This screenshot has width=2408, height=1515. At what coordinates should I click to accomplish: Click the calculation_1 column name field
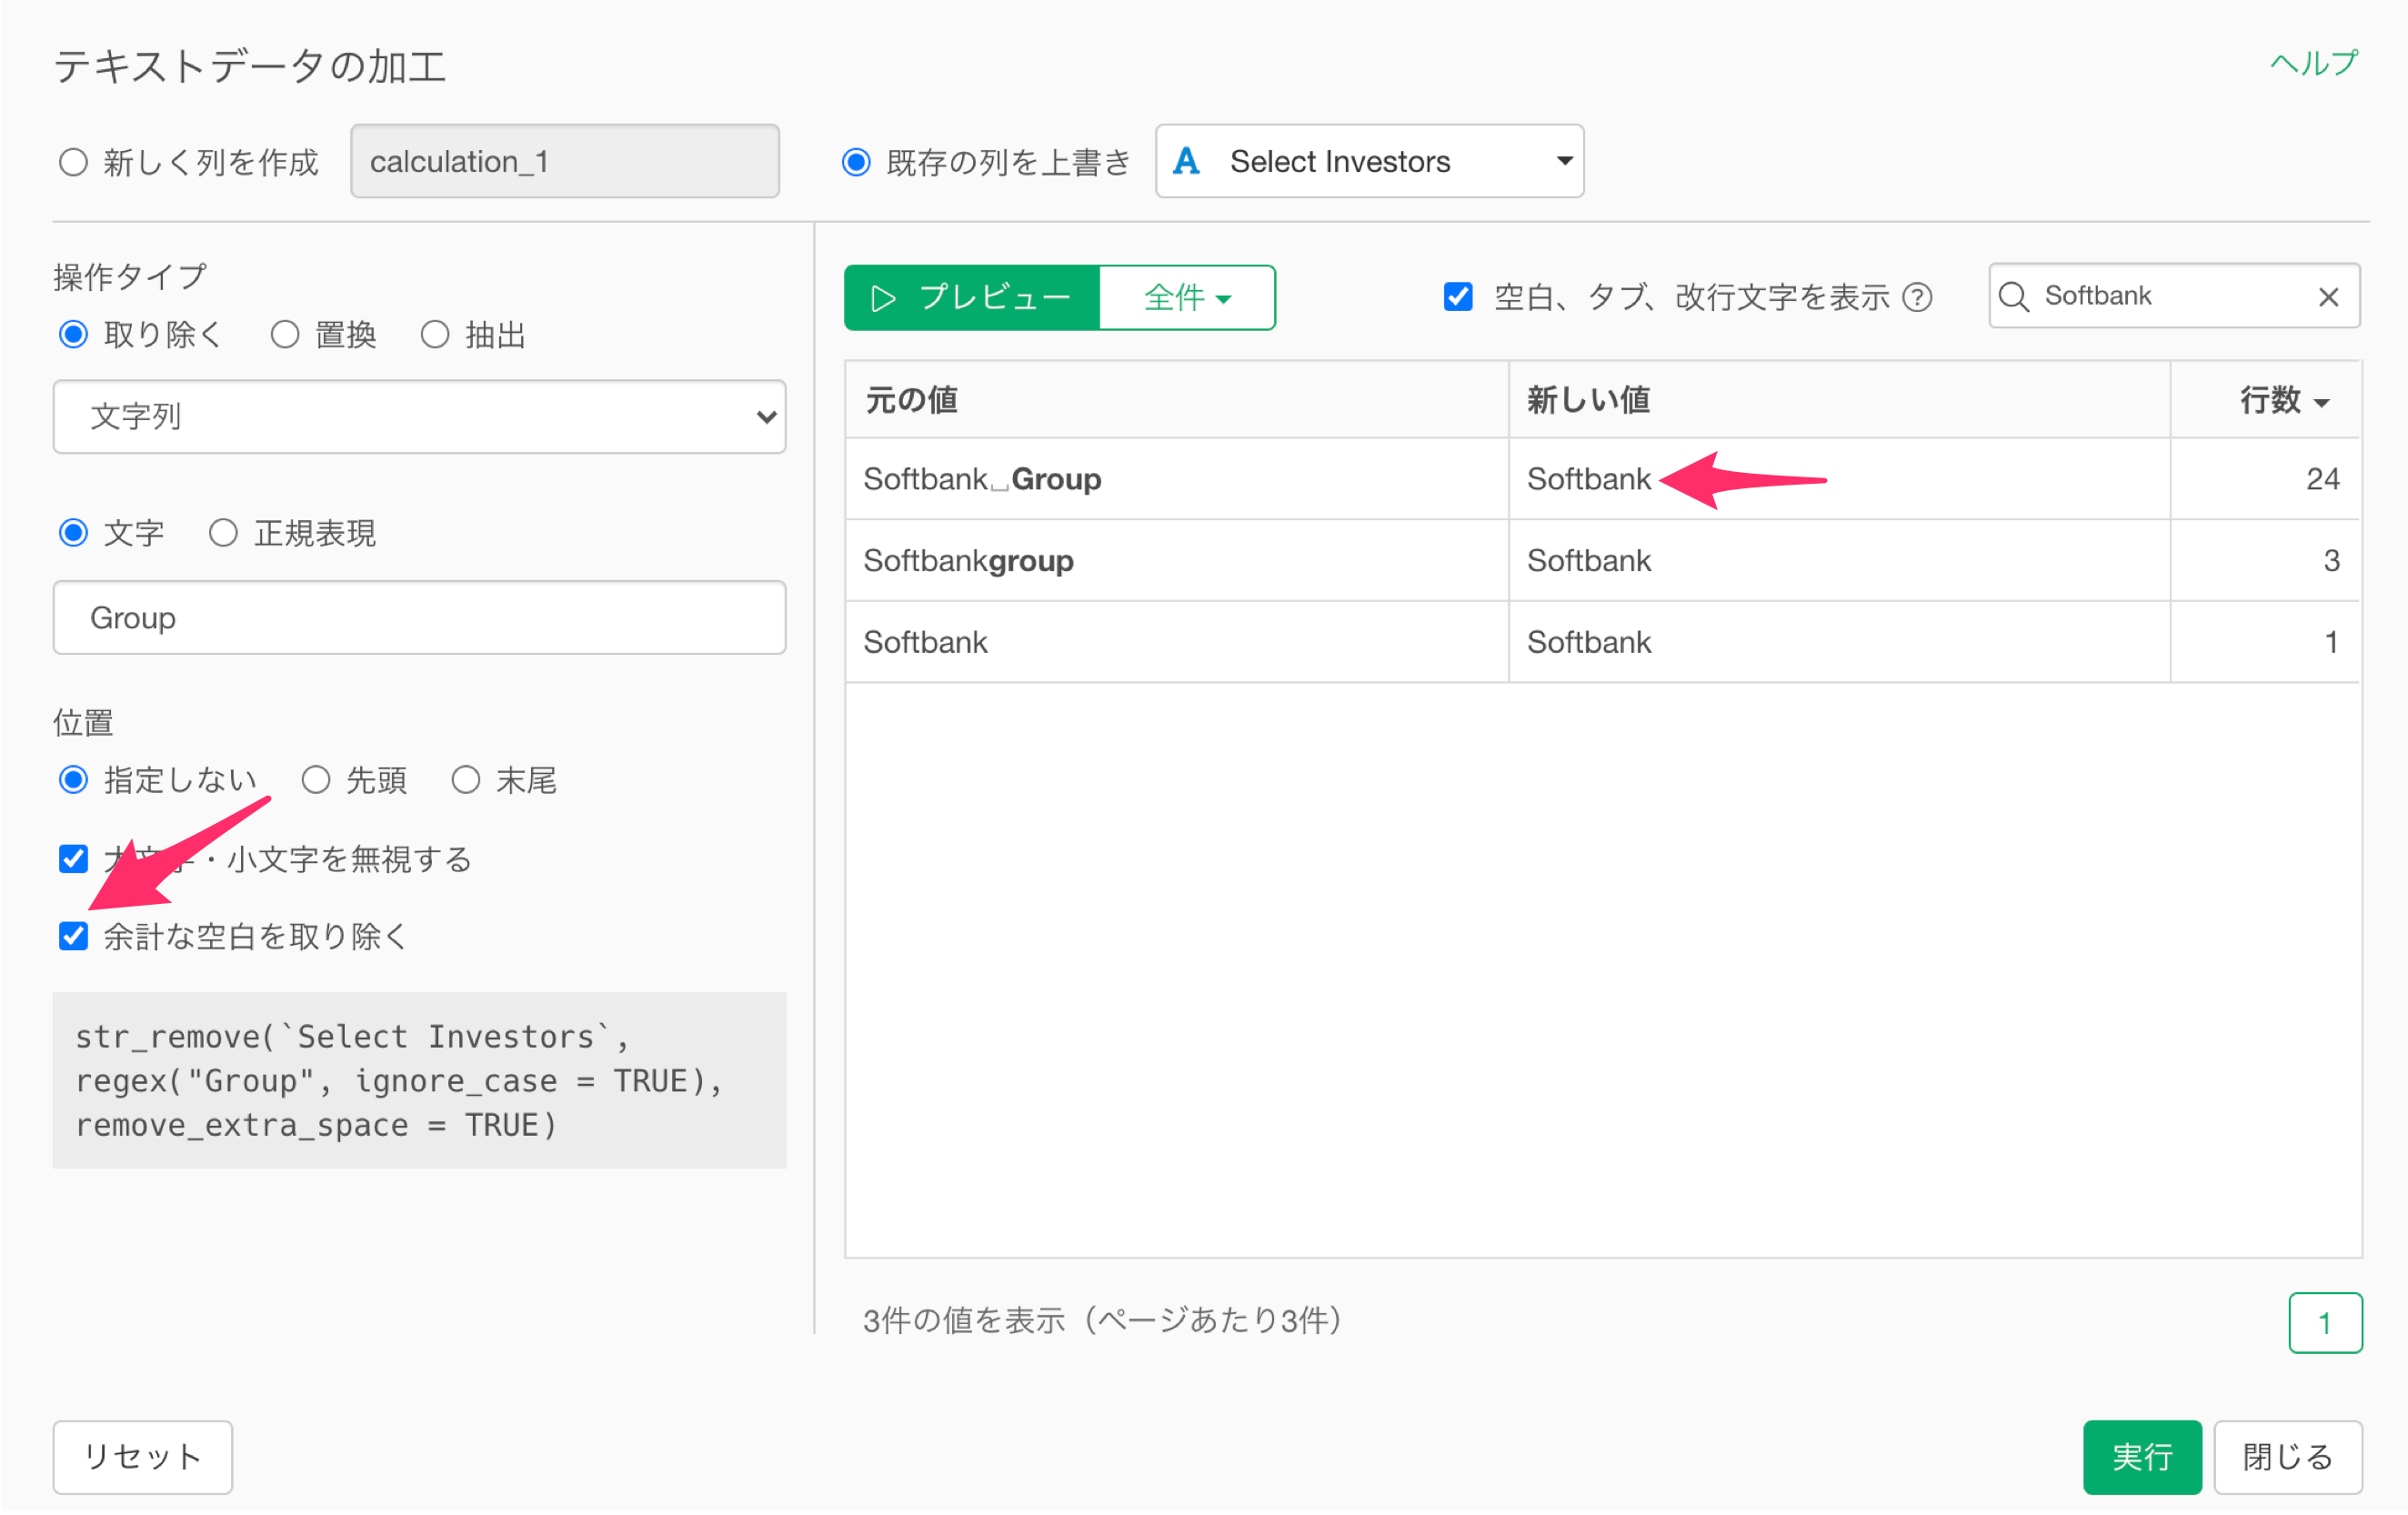coord(565,161)
